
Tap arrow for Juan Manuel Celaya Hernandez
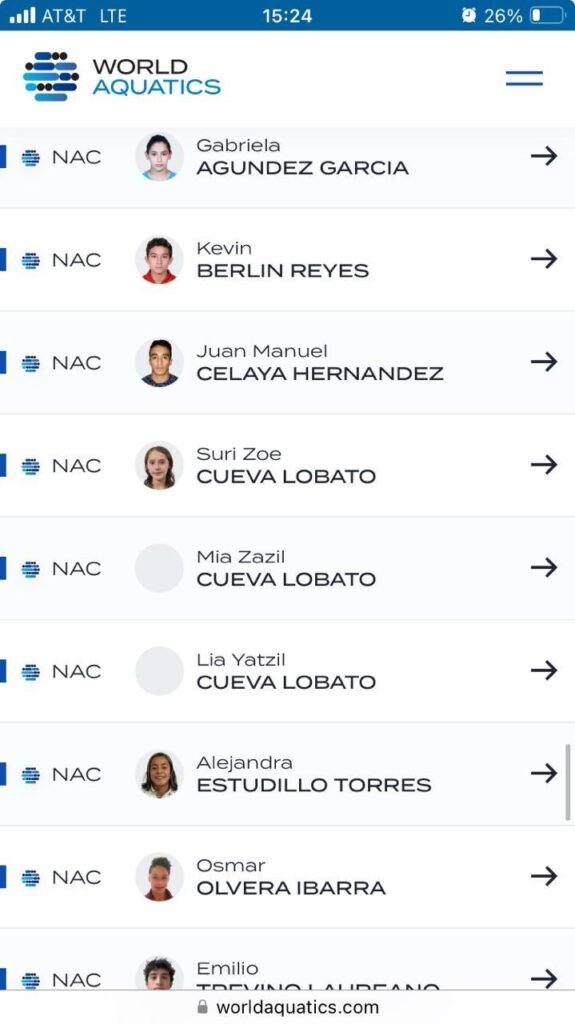(544, 362)
